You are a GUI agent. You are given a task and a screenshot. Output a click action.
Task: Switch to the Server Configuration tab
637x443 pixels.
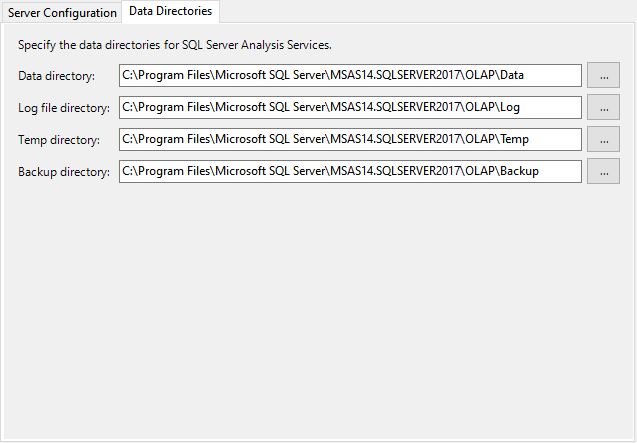pos(62,12)
